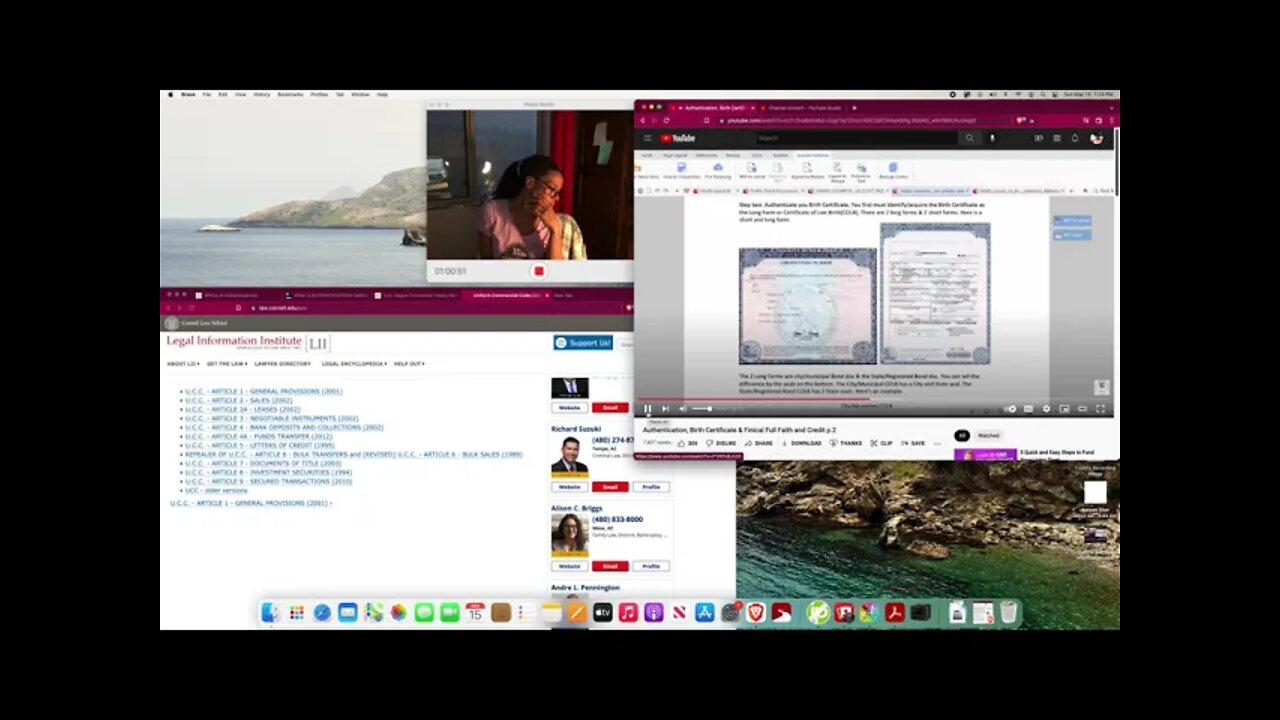Open the History menu in menu bar
The width and height of the screenshot is (1280, 720).
(x=261, y=94)
